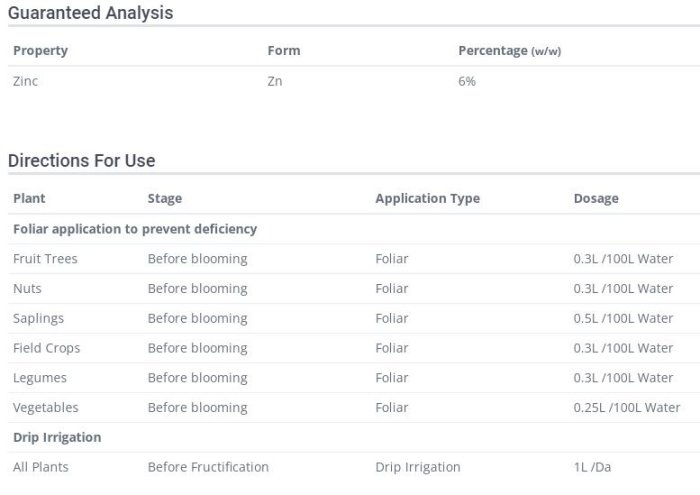Click the Drip Irrigation section row label
The height and width of the screenshot is (495, 700).
pos(57,437)
